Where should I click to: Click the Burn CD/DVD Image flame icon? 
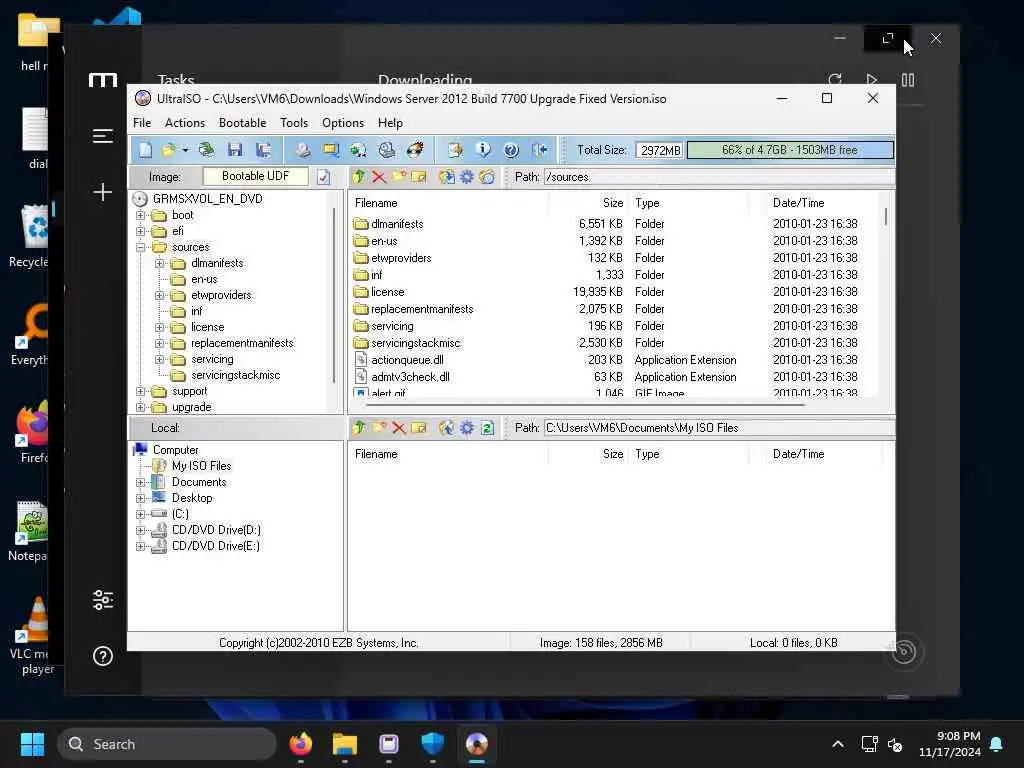coord(415,150)
